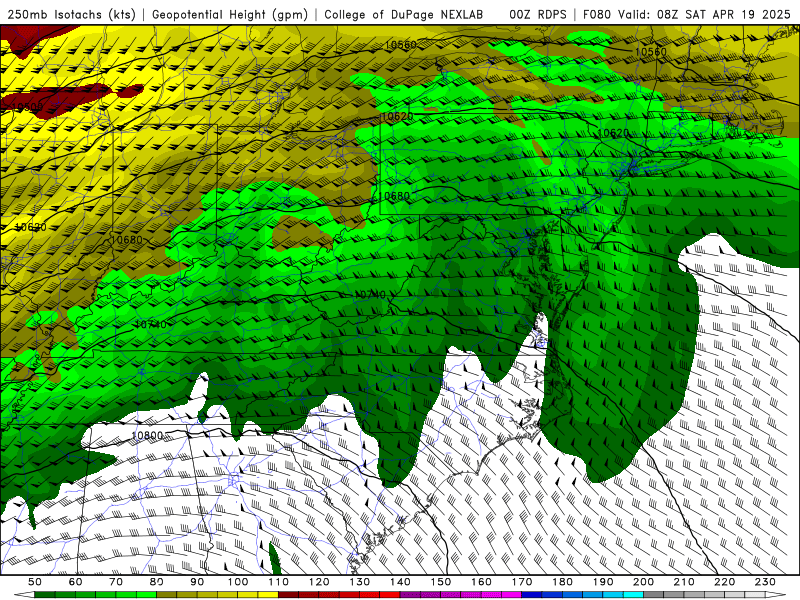Click the 220 value on the legend
Viewport: 800px width, 600px height.
[x=724, y=582]
